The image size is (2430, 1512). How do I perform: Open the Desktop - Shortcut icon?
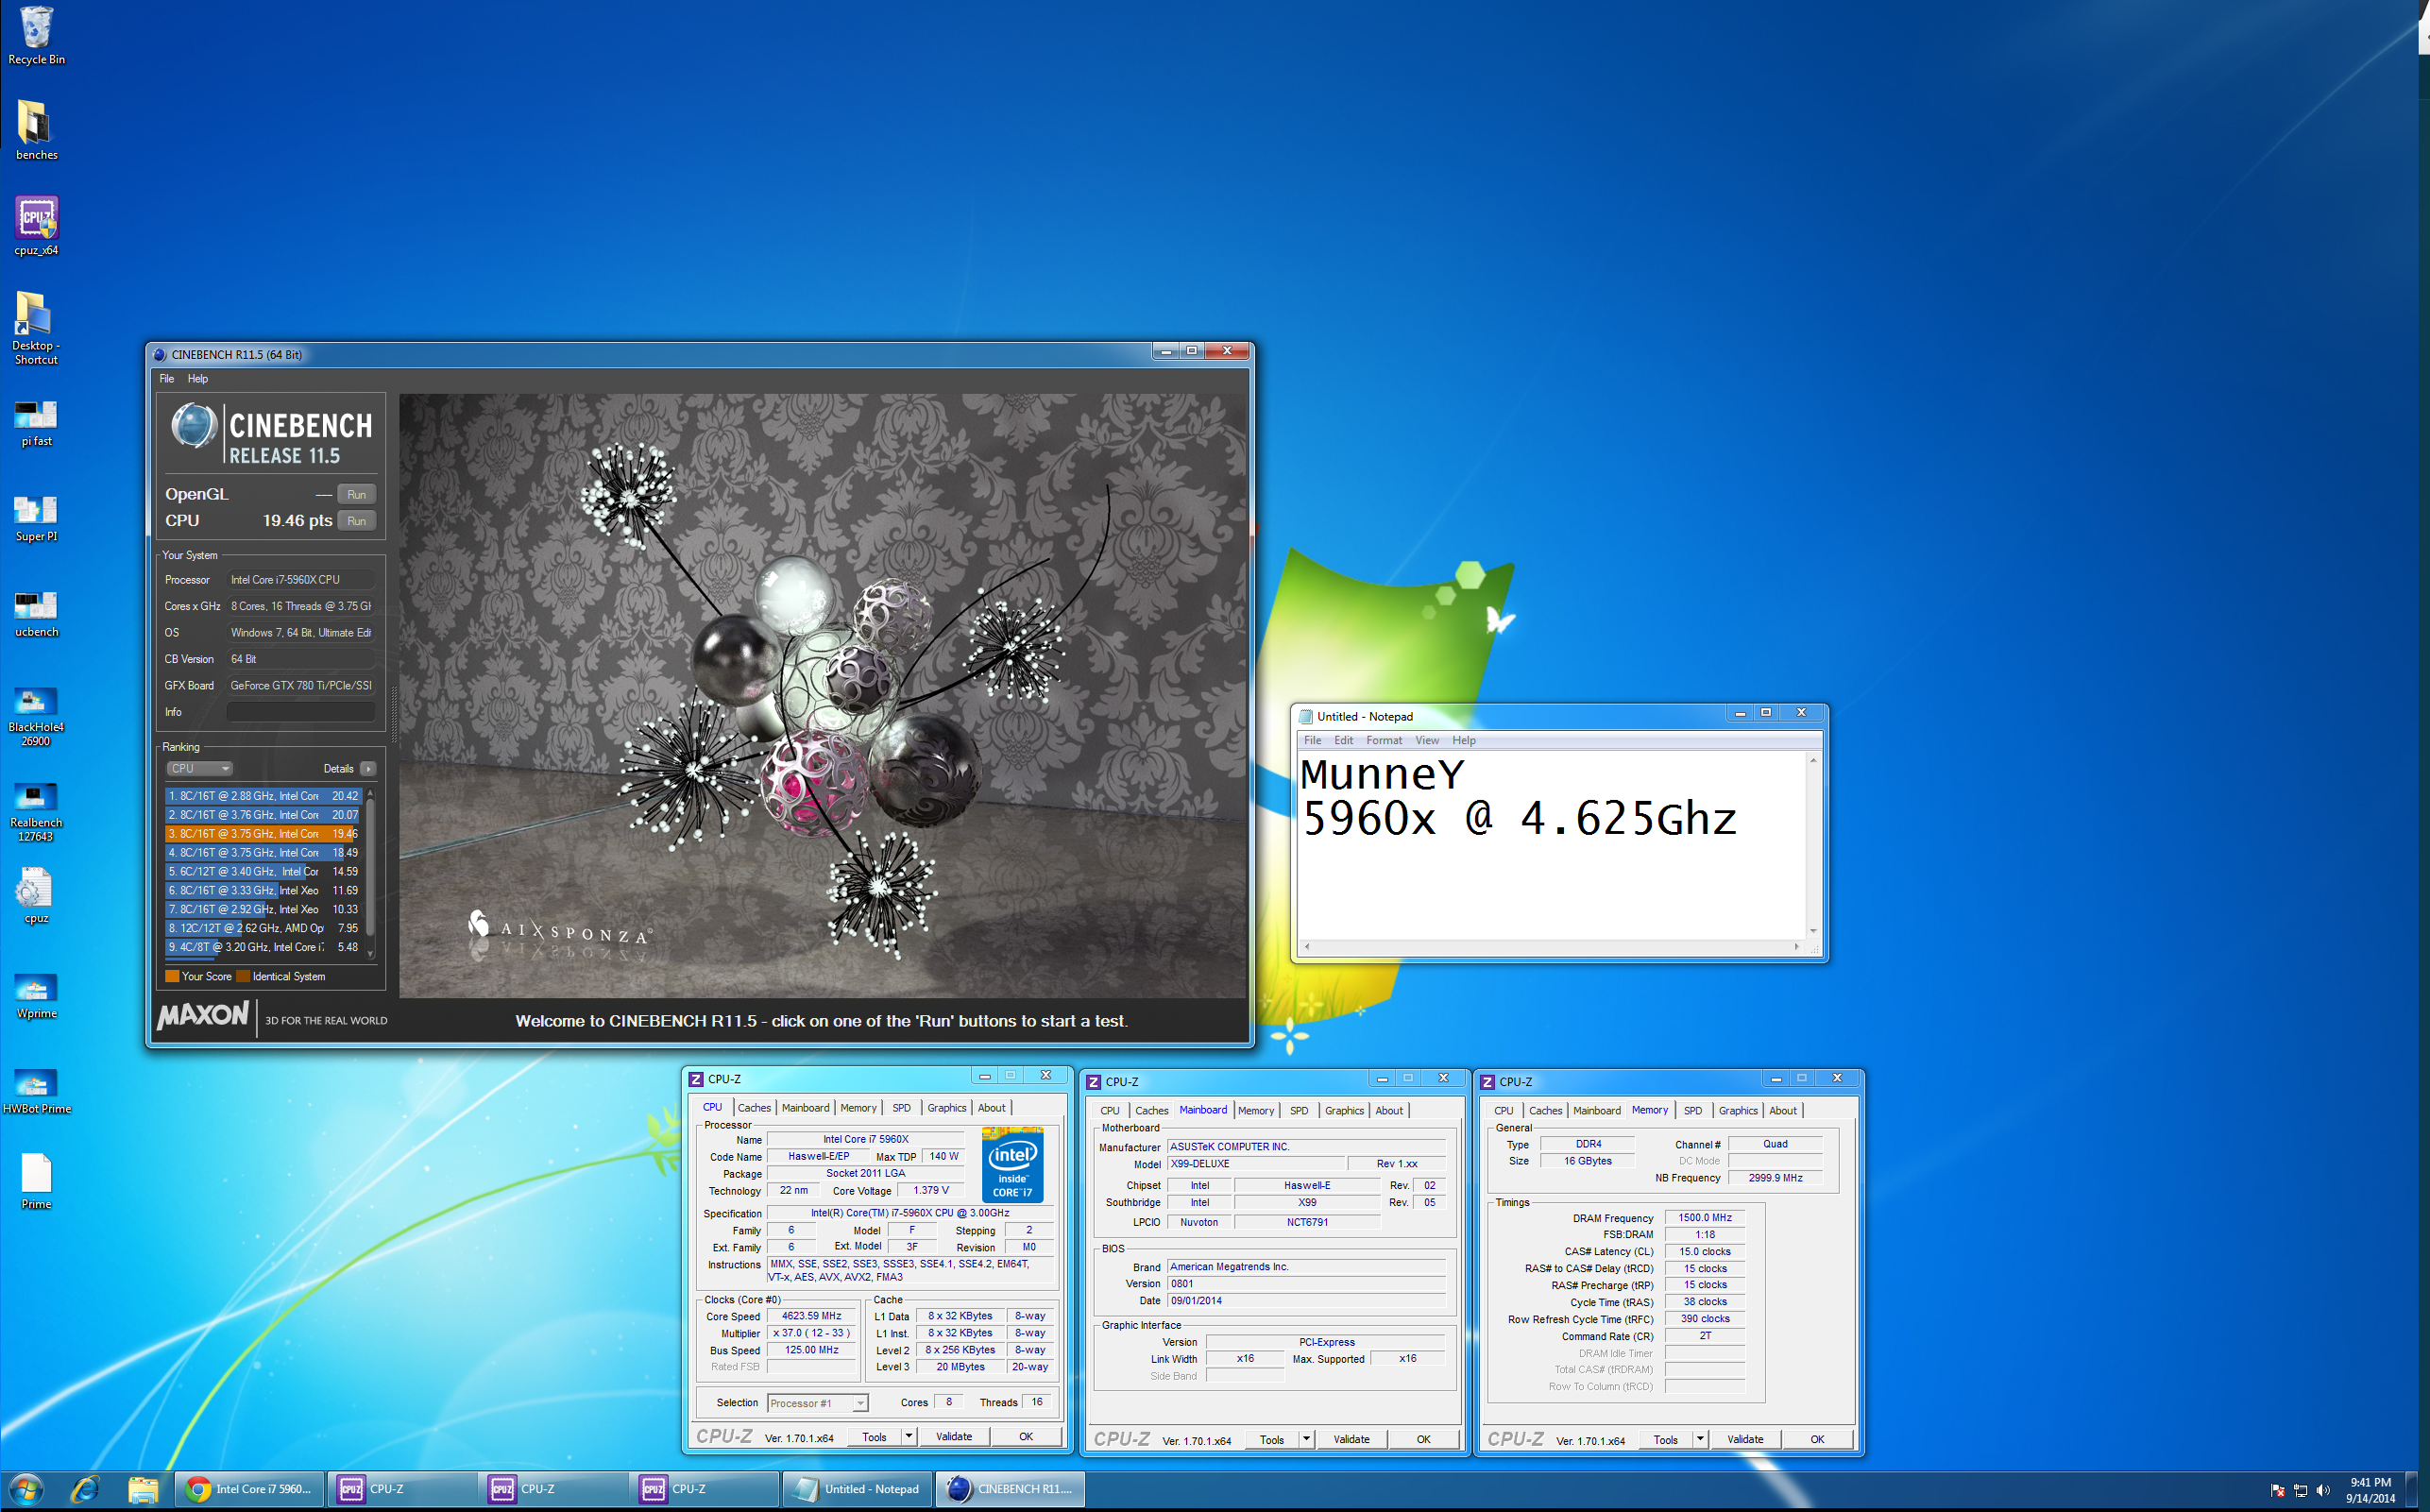click(x=36, y=328)
